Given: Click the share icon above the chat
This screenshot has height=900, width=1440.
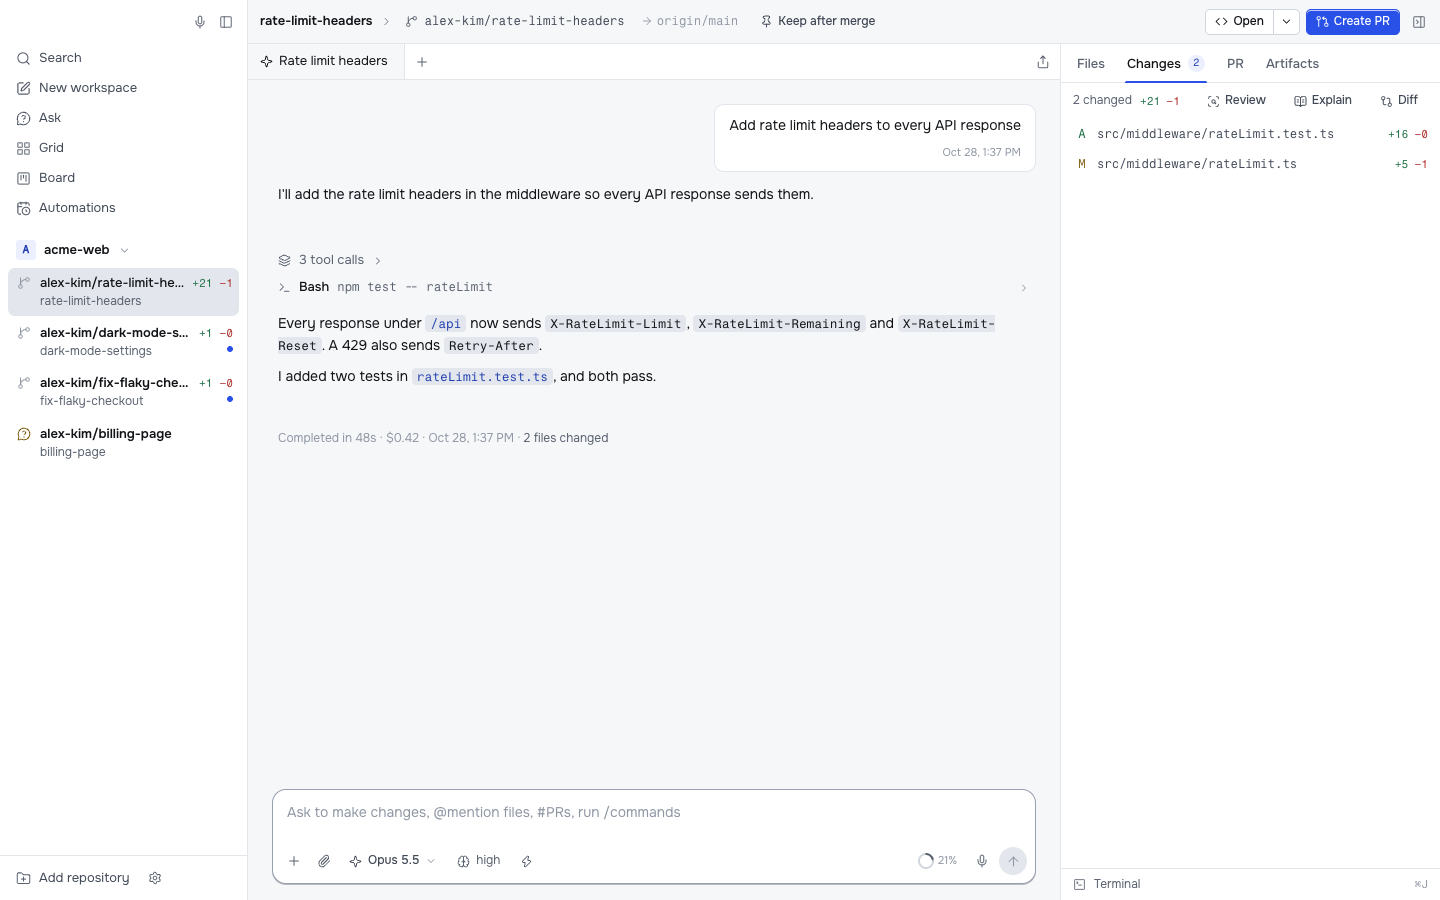Looking at the screenshot, I should point(1043,62).
